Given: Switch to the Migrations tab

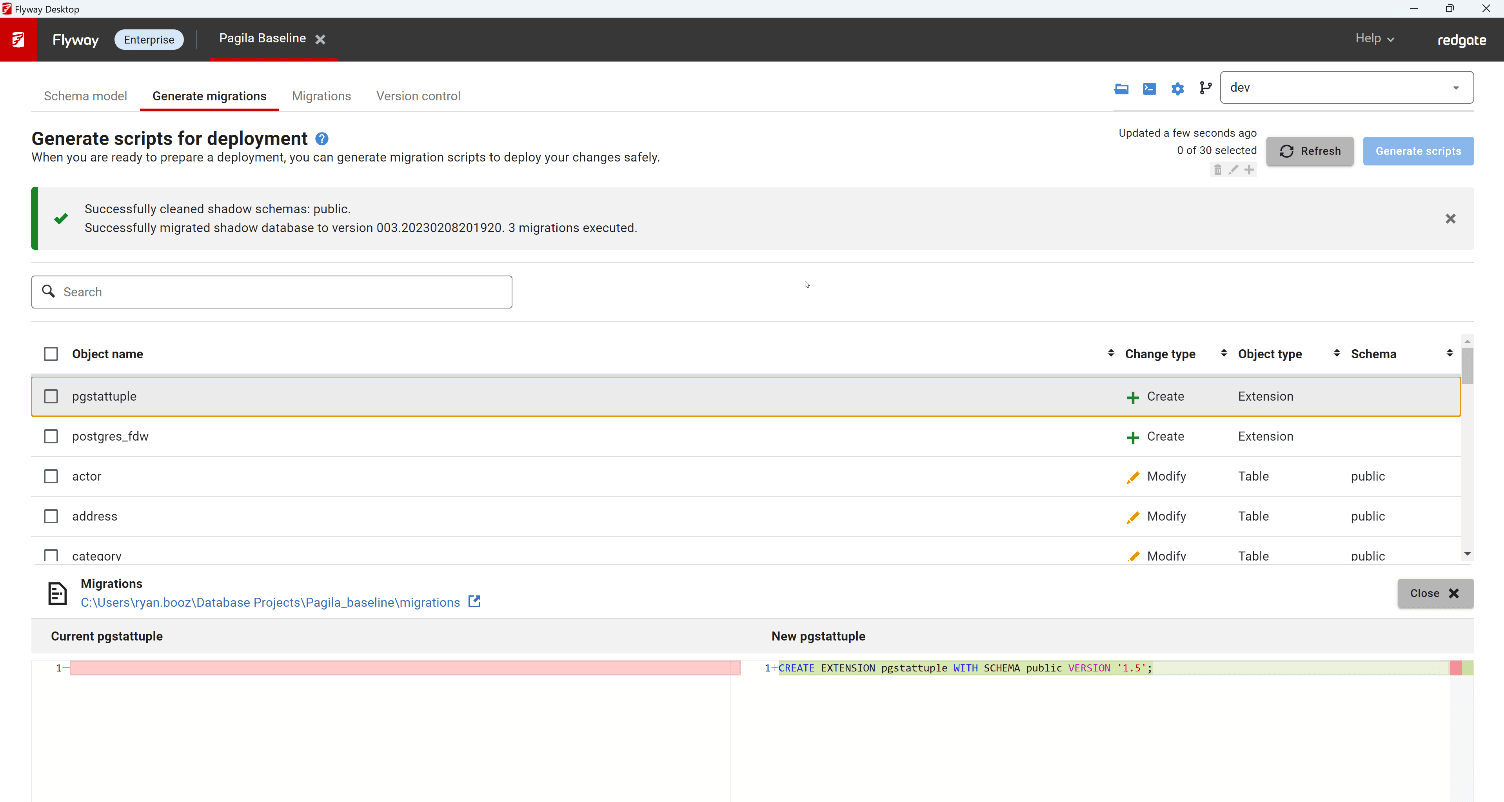Looking at the screenshot, I should (321, 96).
